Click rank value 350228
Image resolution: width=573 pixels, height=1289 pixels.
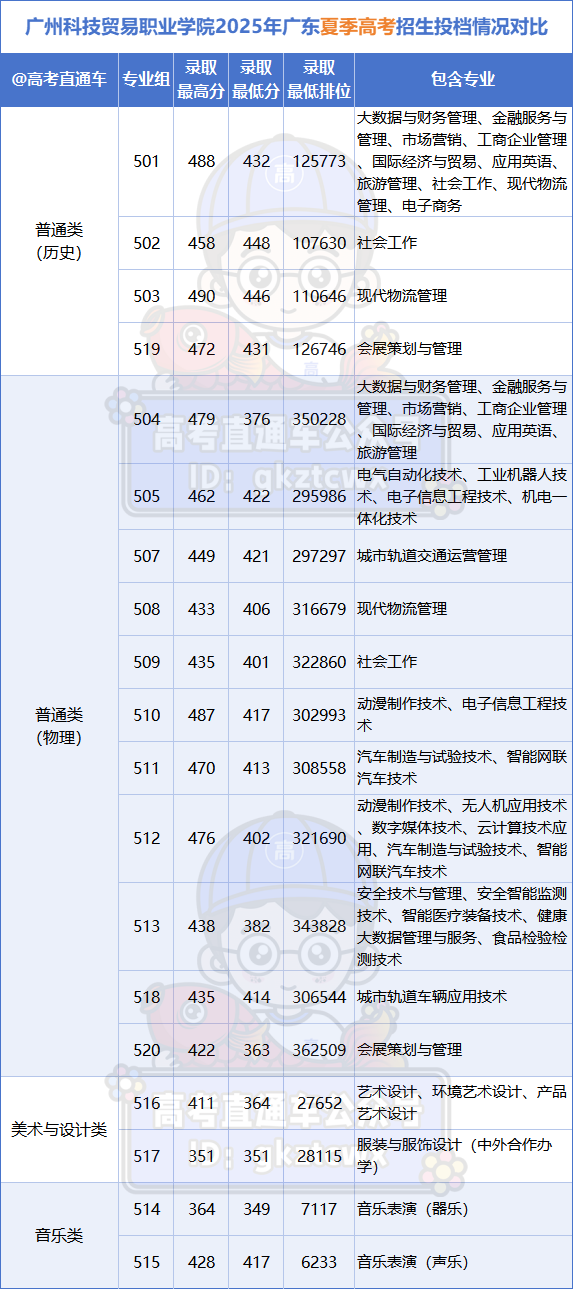click(x=319, y=419)
